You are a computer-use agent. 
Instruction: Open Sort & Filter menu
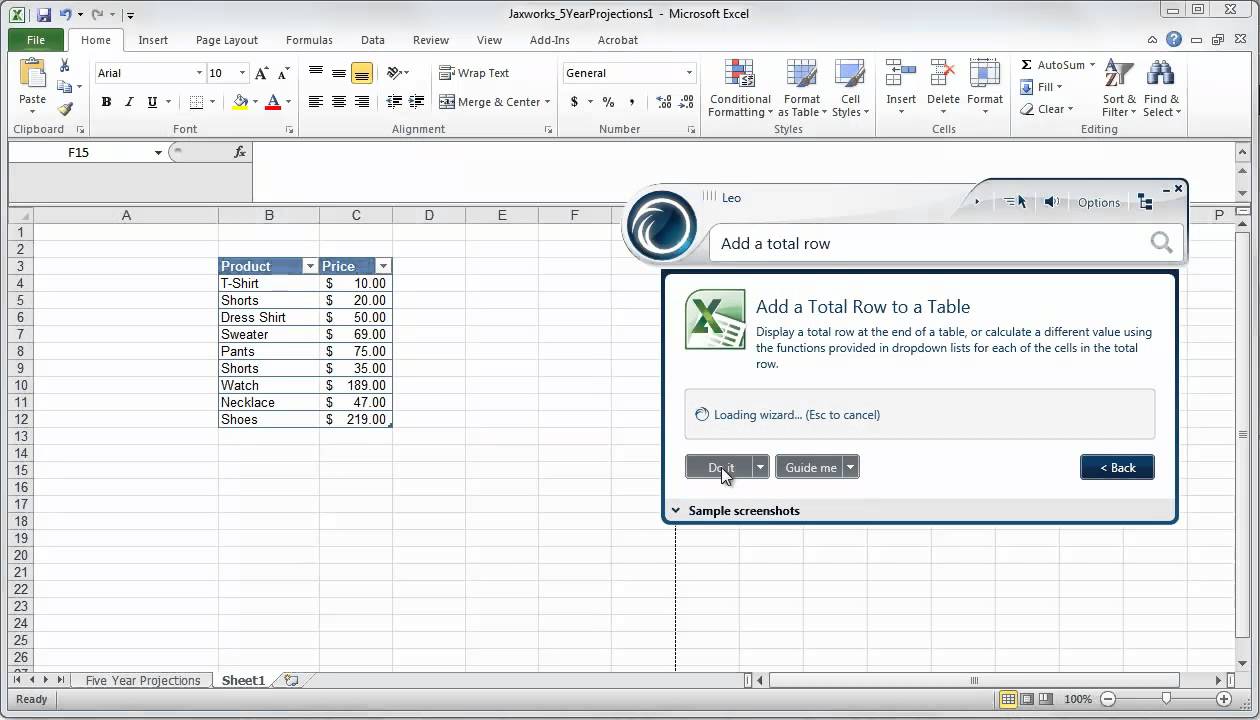(1119, 88)
